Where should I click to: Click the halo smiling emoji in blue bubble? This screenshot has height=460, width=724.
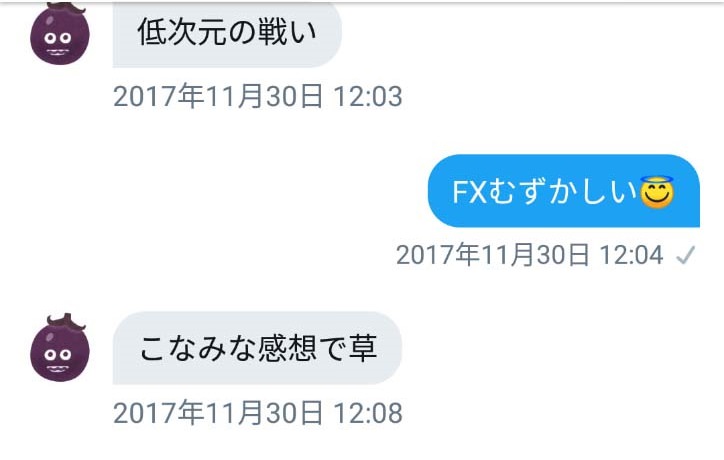(657, 192)
